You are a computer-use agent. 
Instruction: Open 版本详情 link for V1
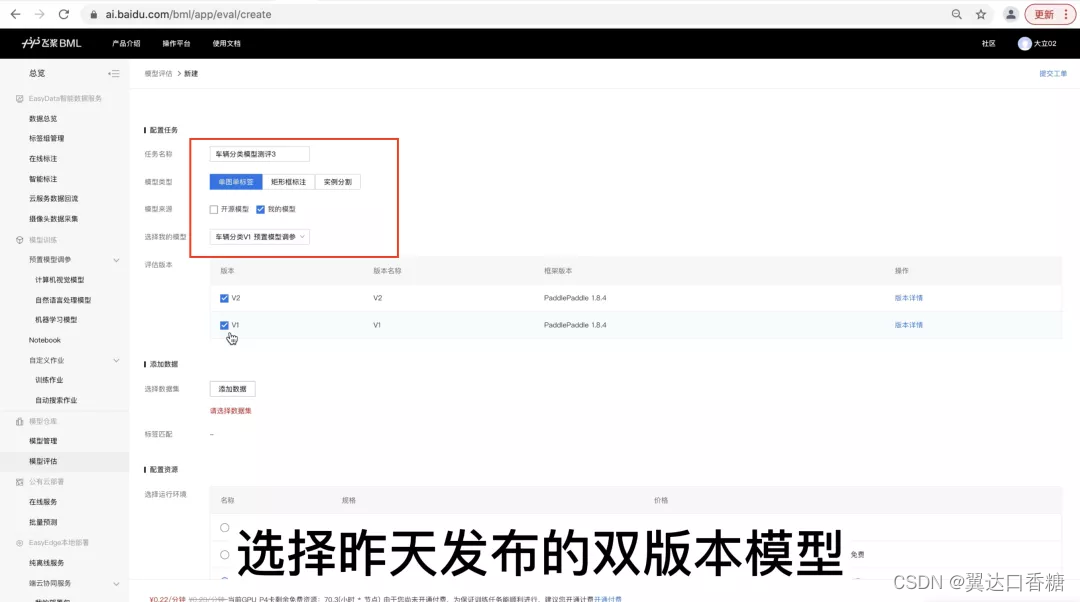click(908, 325)
